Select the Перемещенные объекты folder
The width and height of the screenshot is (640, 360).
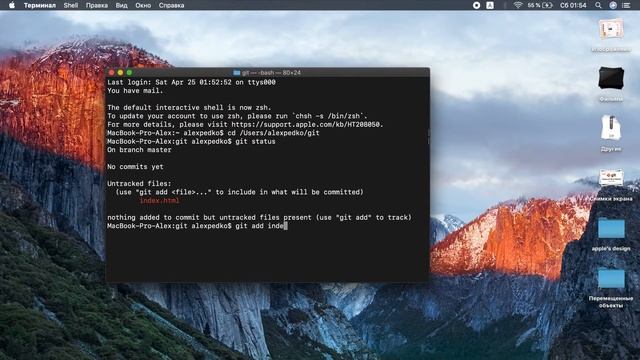pyautogui.click(x=611, y=288)
